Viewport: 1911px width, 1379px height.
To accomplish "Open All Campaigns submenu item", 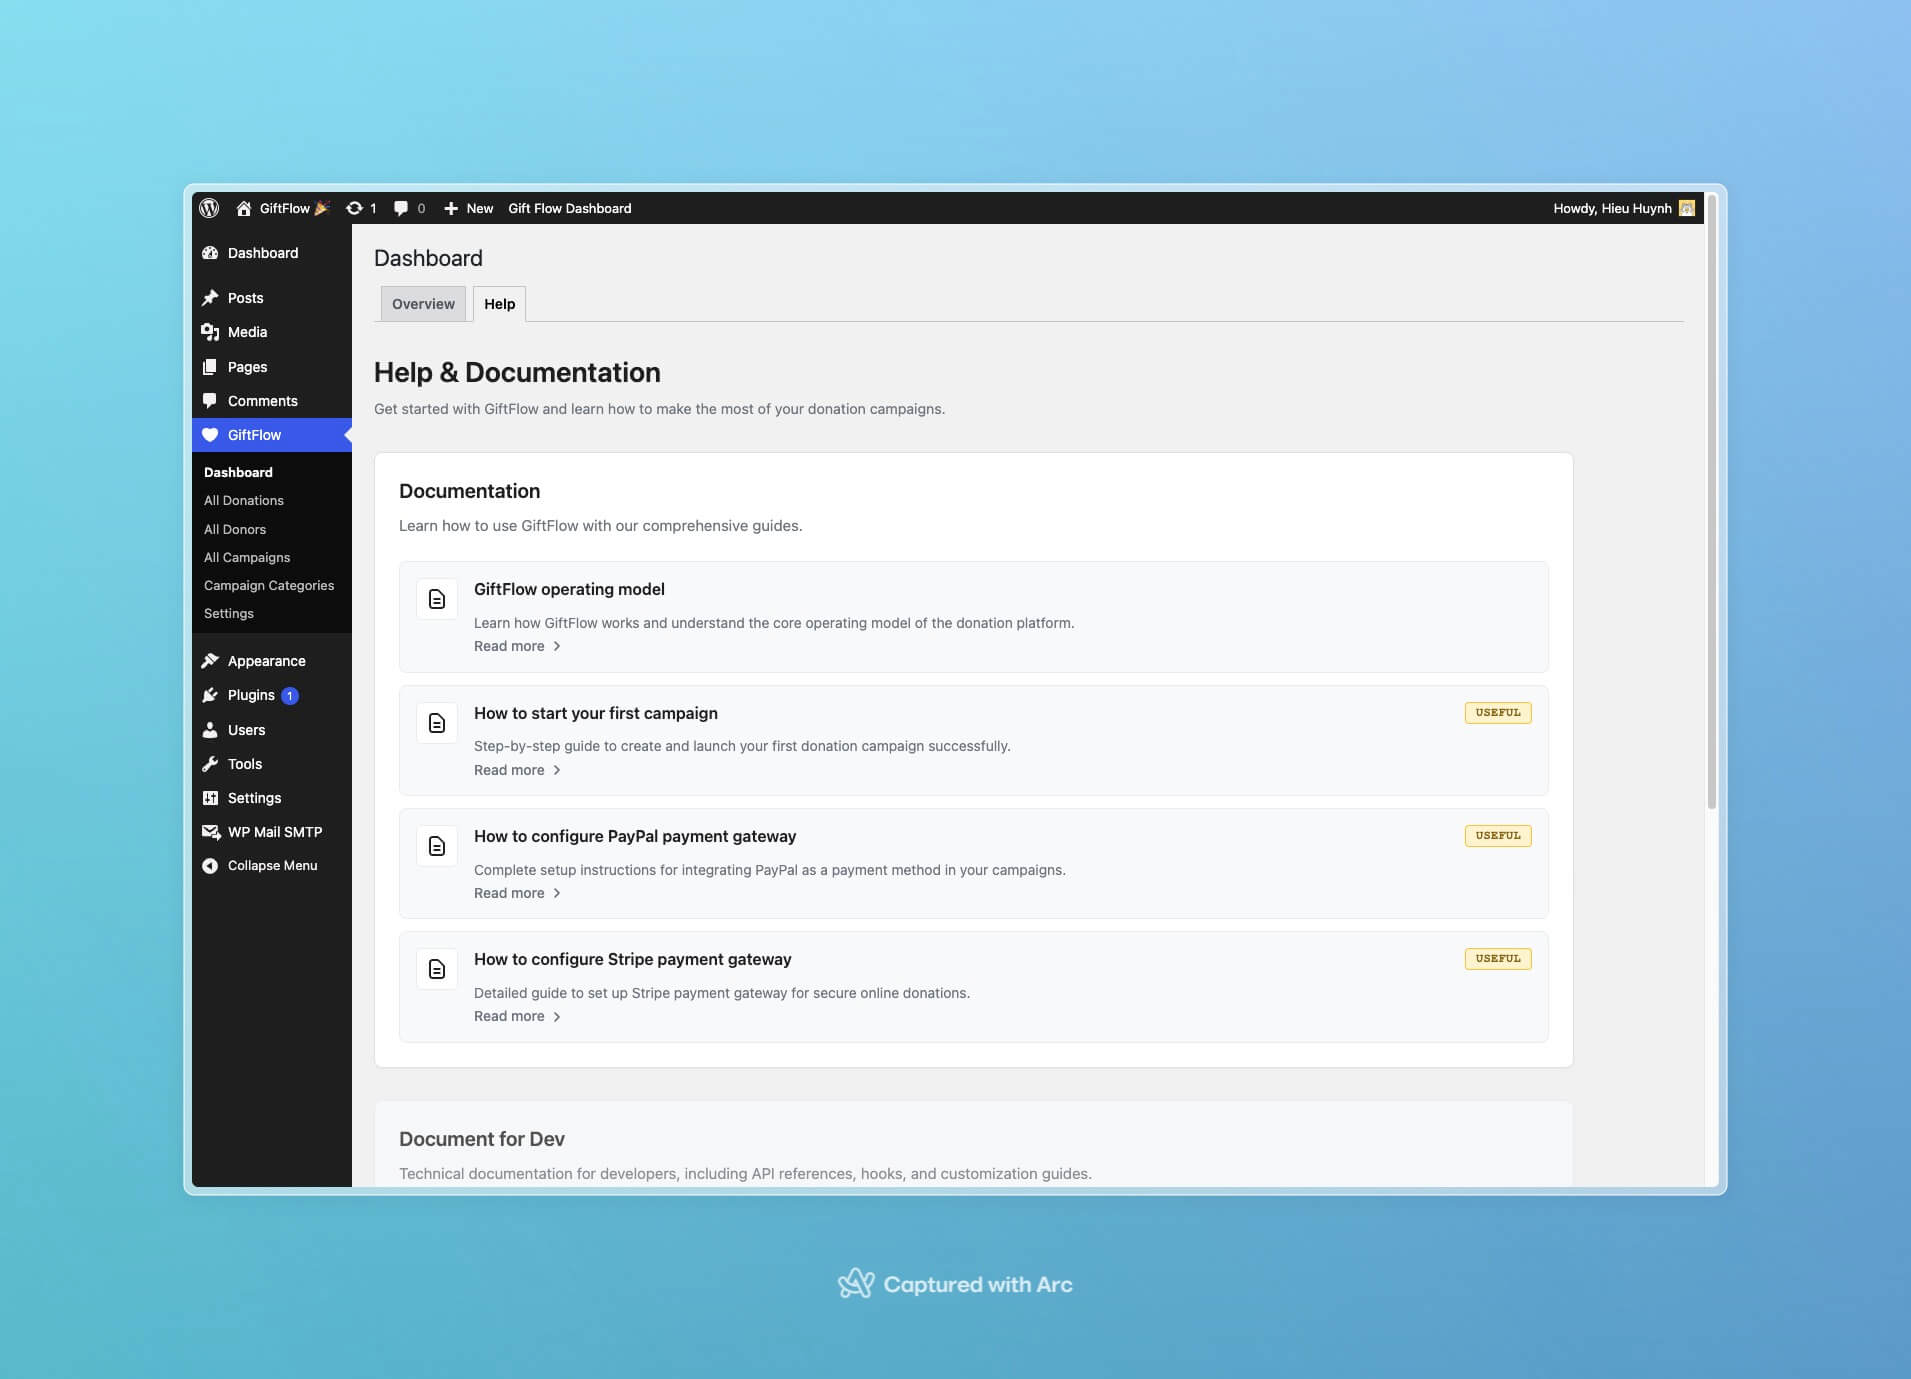I will point(247,557).
